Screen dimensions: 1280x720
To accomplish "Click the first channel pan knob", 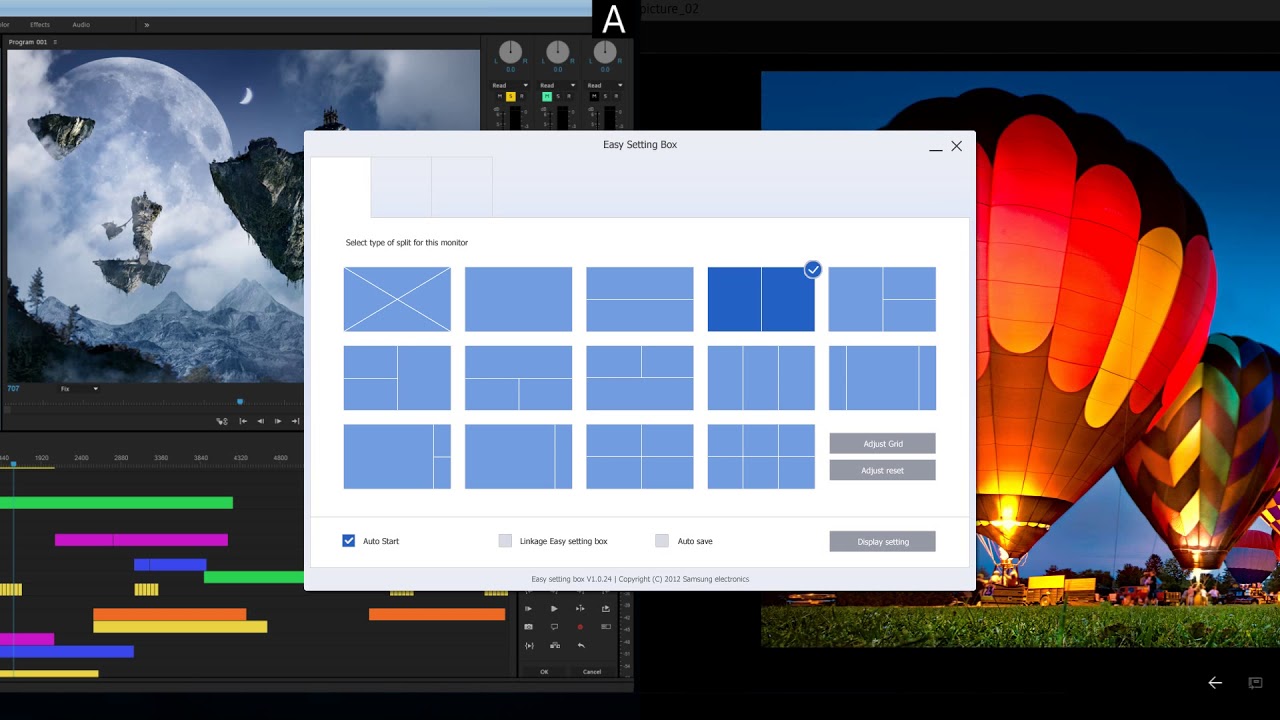I will 510,52.
